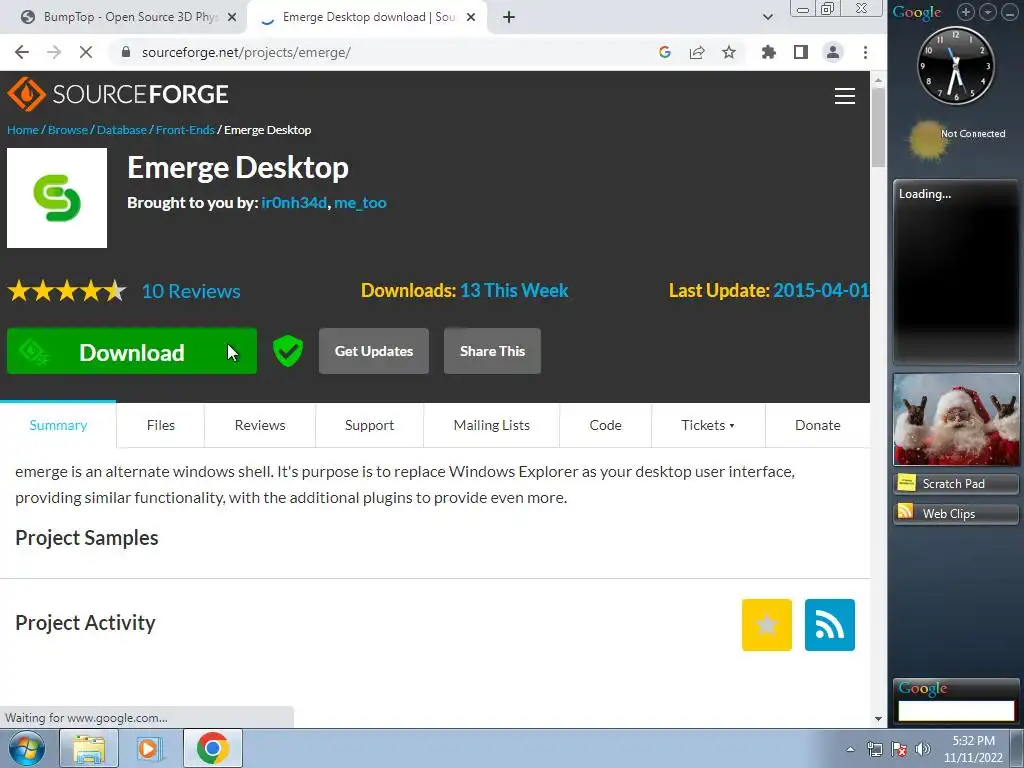Open the Donate tab
1024x768 pixels.
pos(818,425)
